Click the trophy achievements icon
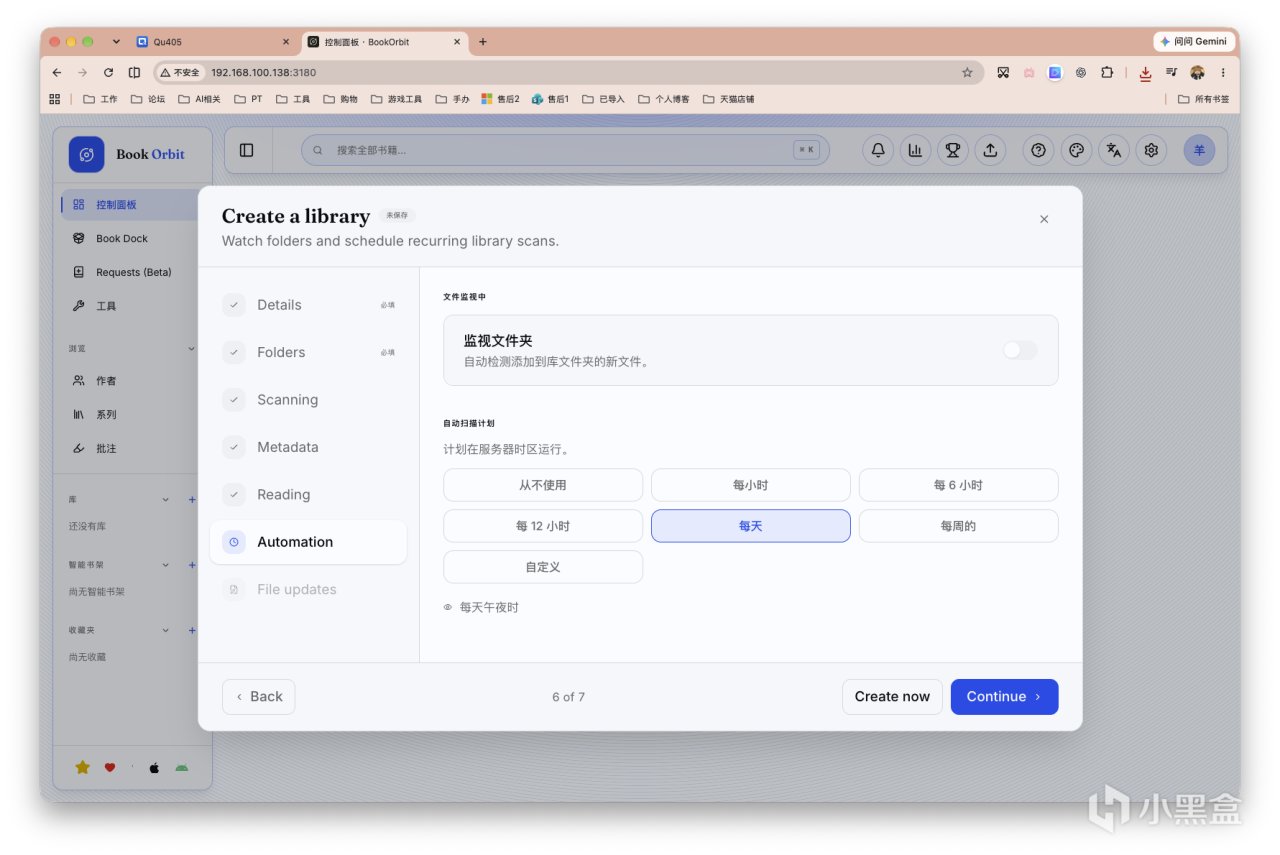The height and width of the screenshot is (855, 1280). pyautogui.click(x=952, y=150)
